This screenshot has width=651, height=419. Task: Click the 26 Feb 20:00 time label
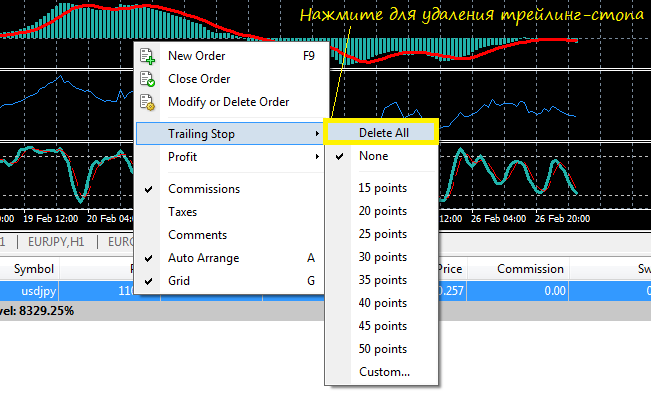pyautogui.click(x=562, y=219)
